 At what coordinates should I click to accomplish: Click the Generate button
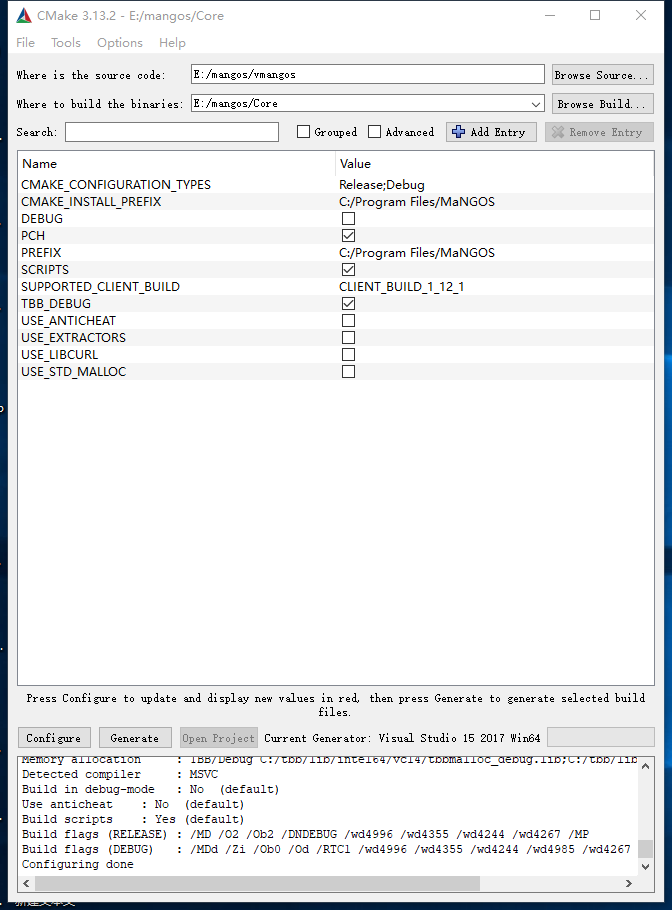[135, 738]
